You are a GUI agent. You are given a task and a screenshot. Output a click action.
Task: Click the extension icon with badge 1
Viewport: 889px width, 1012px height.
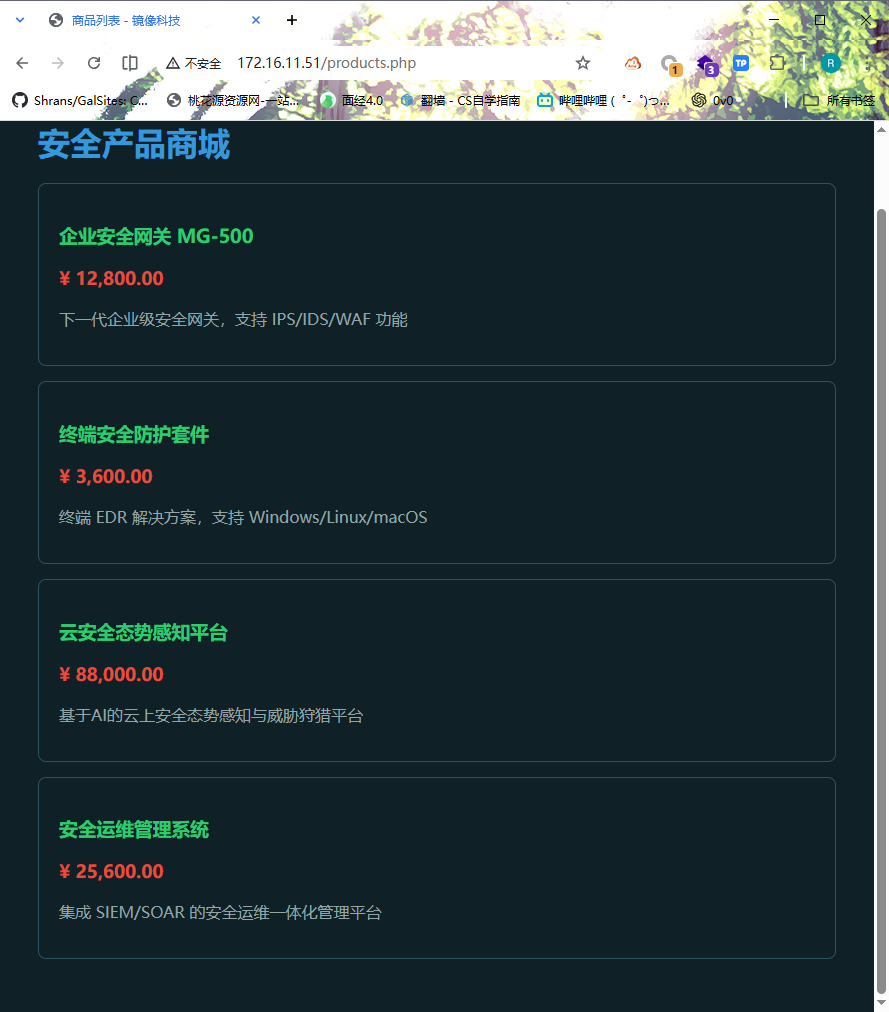point(670,64)
